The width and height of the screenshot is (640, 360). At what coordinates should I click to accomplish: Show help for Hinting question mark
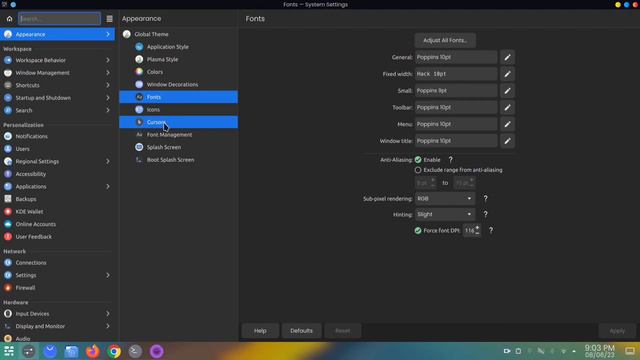(x=485, y=214)
